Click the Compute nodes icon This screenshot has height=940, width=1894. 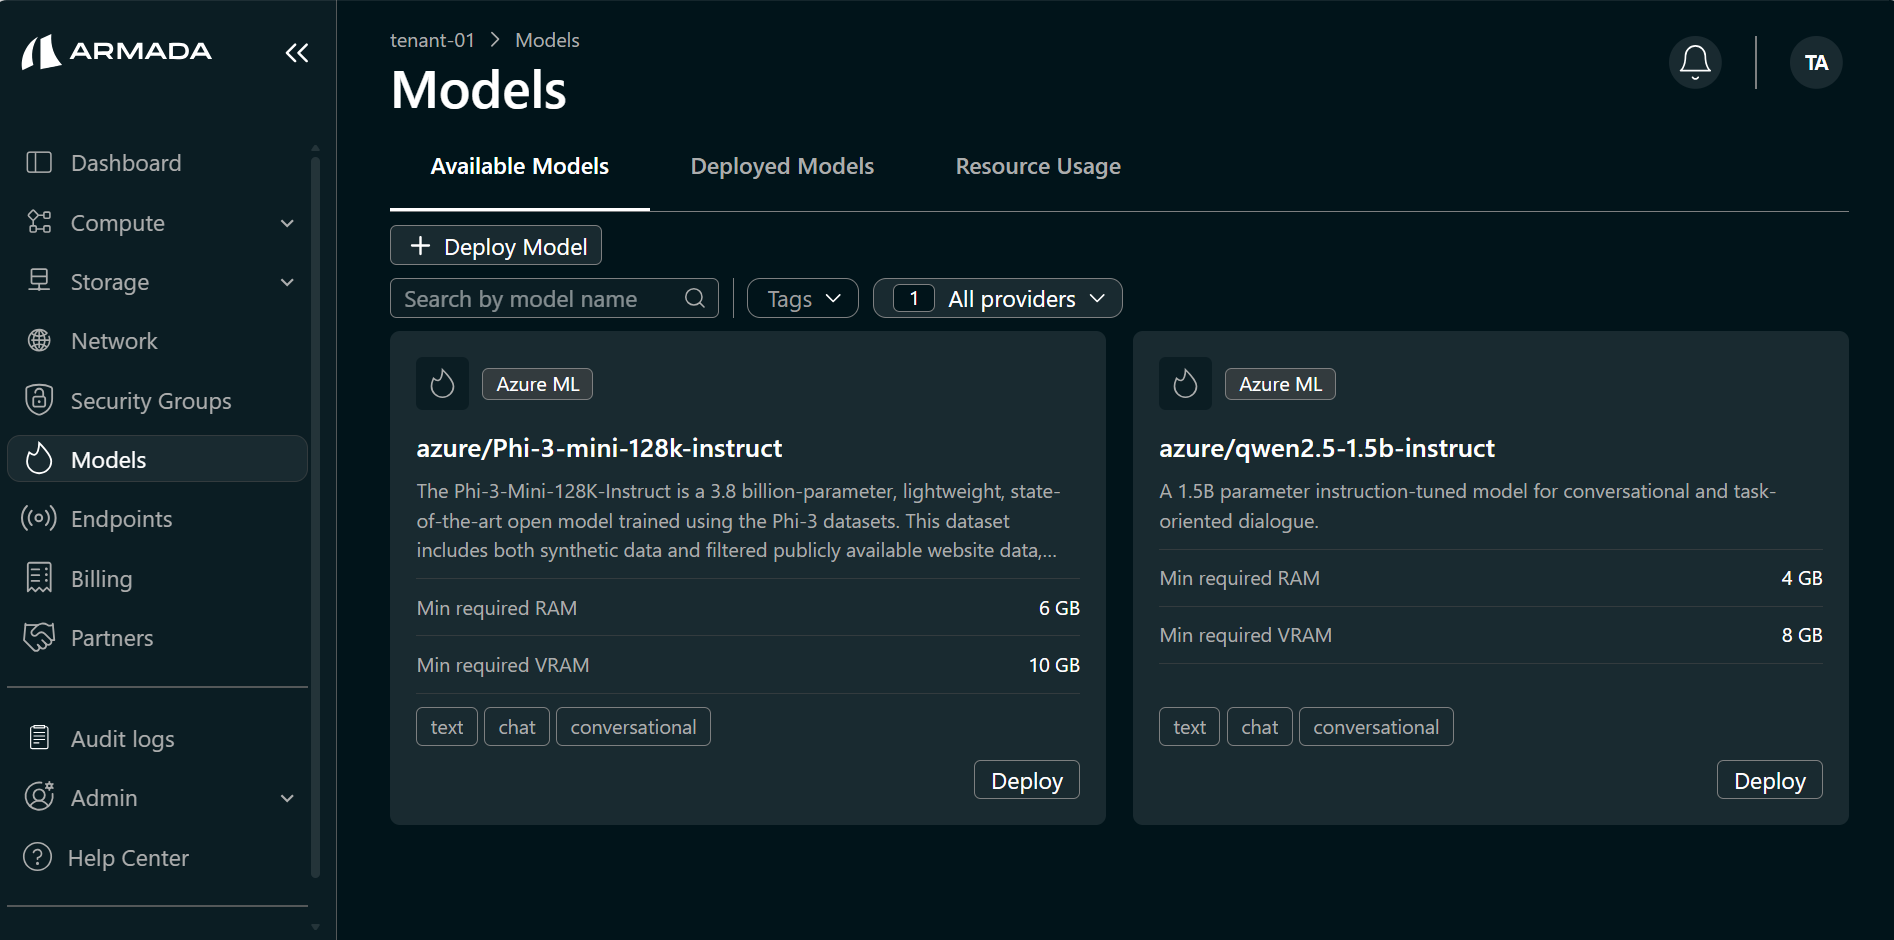tap(39, 222)
